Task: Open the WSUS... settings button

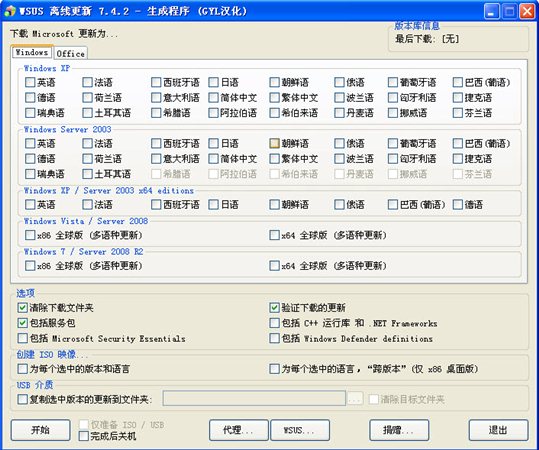Action: 300,430
